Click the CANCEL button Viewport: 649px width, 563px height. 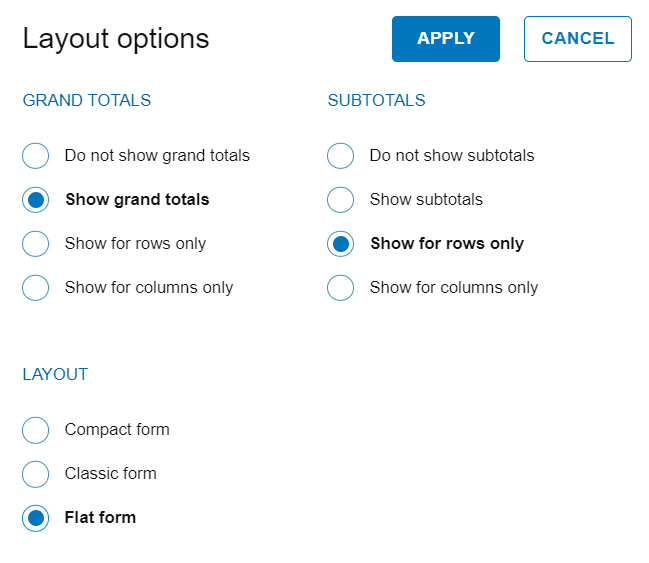(x=577, y=39)
